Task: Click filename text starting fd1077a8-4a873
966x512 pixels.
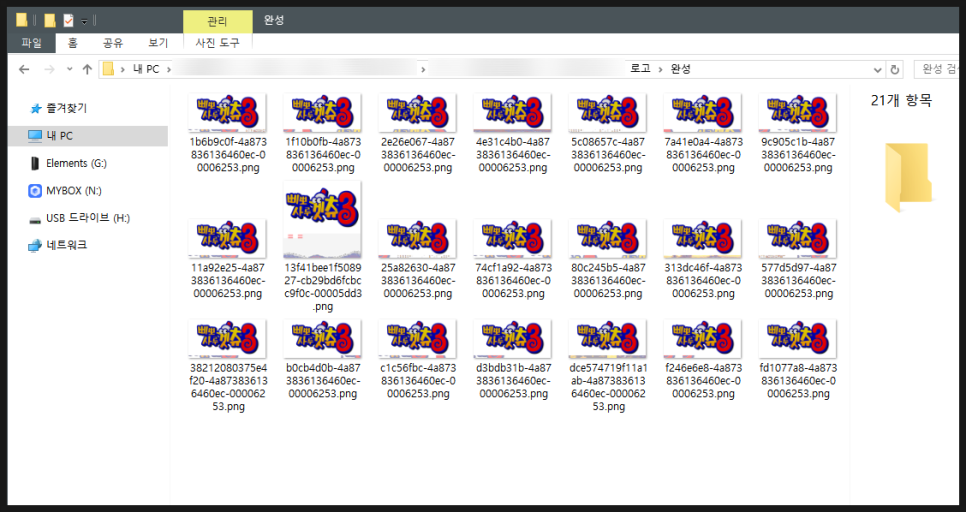Action: pyautogui.click(x=798, y=381)
